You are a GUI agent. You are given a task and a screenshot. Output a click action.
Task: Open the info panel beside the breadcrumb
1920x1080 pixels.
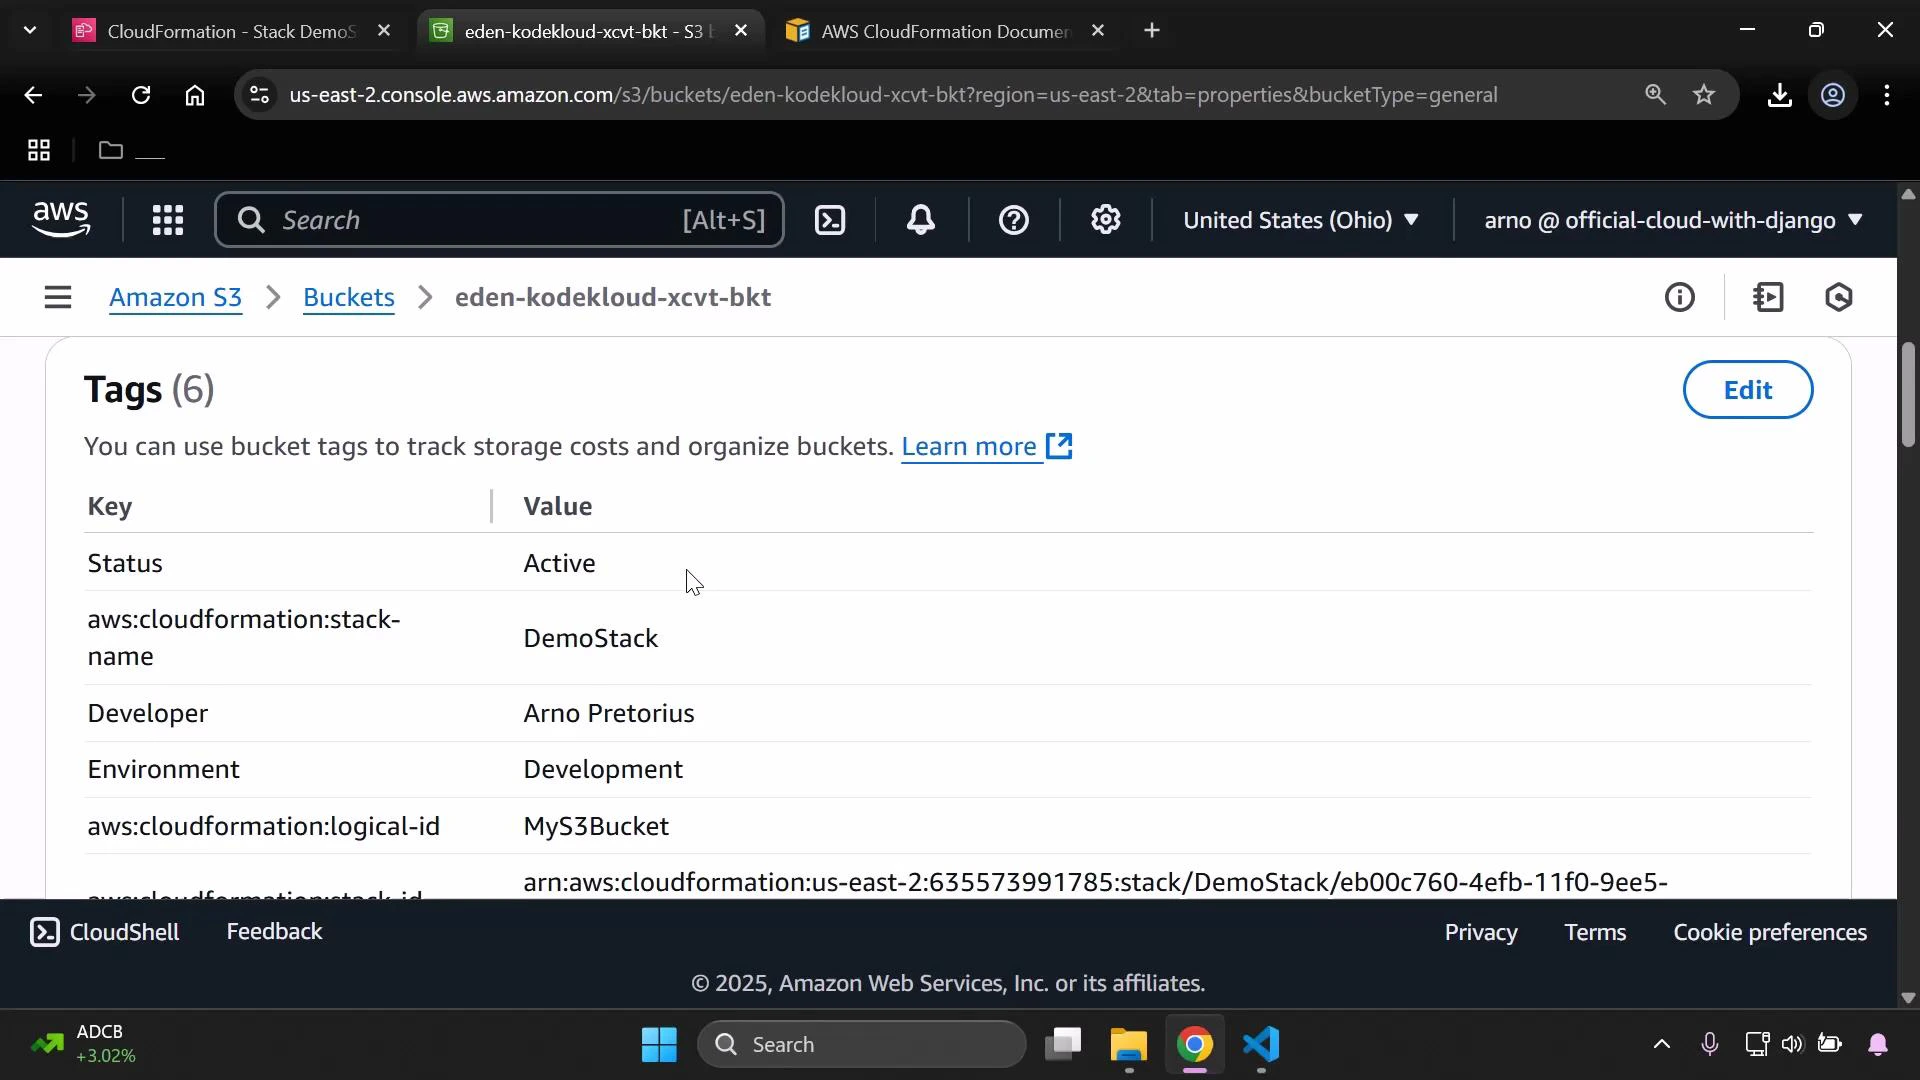[x=1681, y=297]
